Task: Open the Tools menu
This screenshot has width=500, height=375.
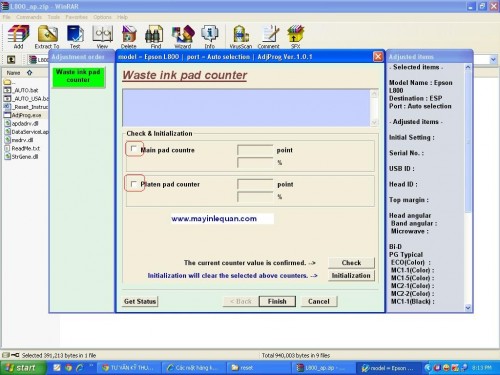Action: tap(53, 17)
